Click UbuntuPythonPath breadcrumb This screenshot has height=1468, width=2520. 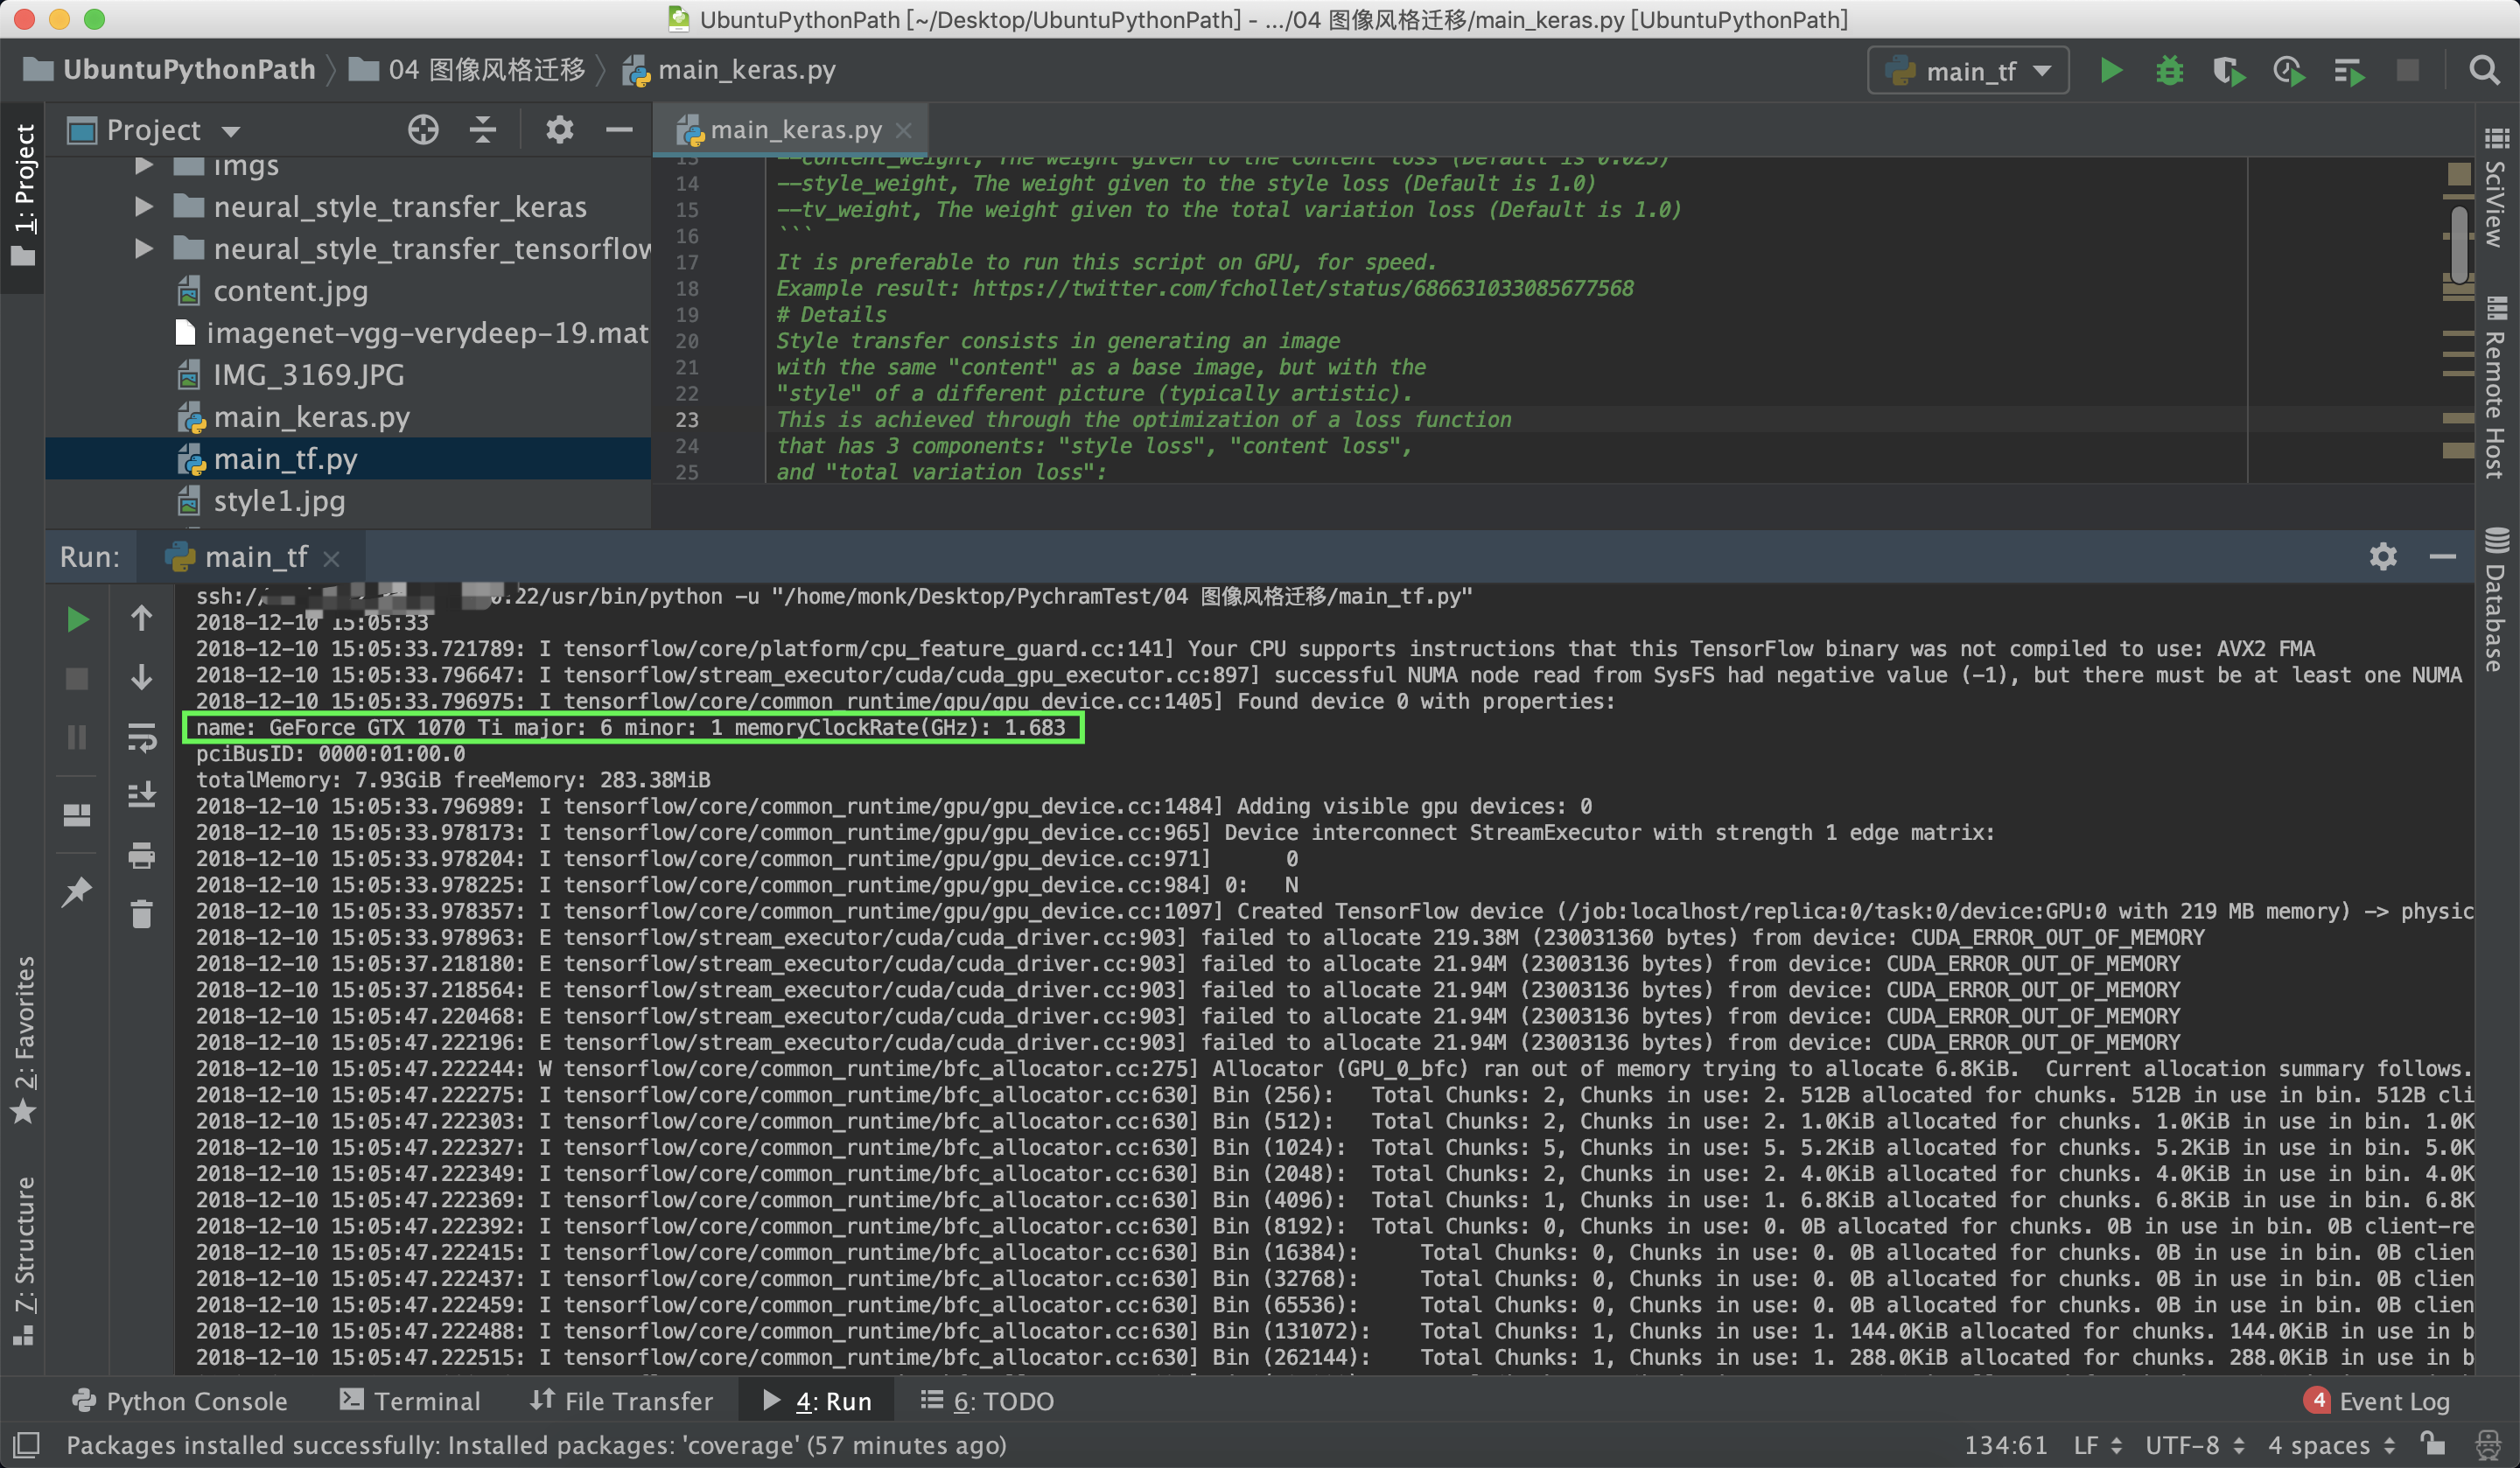170,70
